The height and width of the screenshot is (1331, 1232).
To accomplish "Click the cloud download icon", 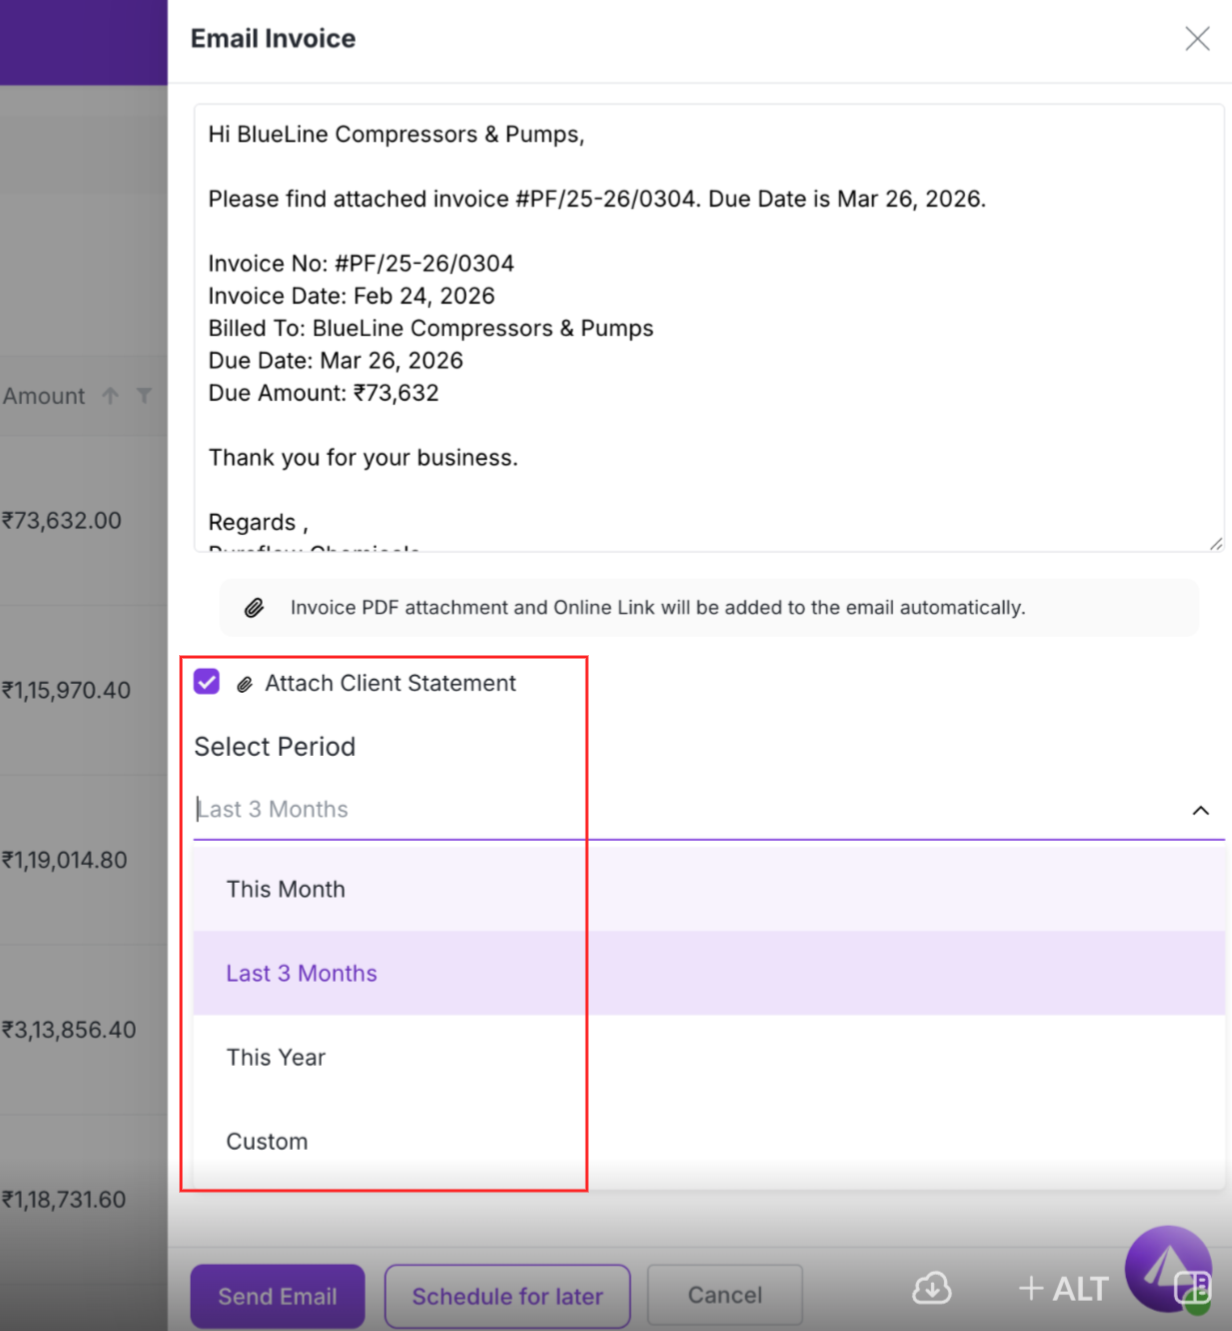I will coord(931,1289).
